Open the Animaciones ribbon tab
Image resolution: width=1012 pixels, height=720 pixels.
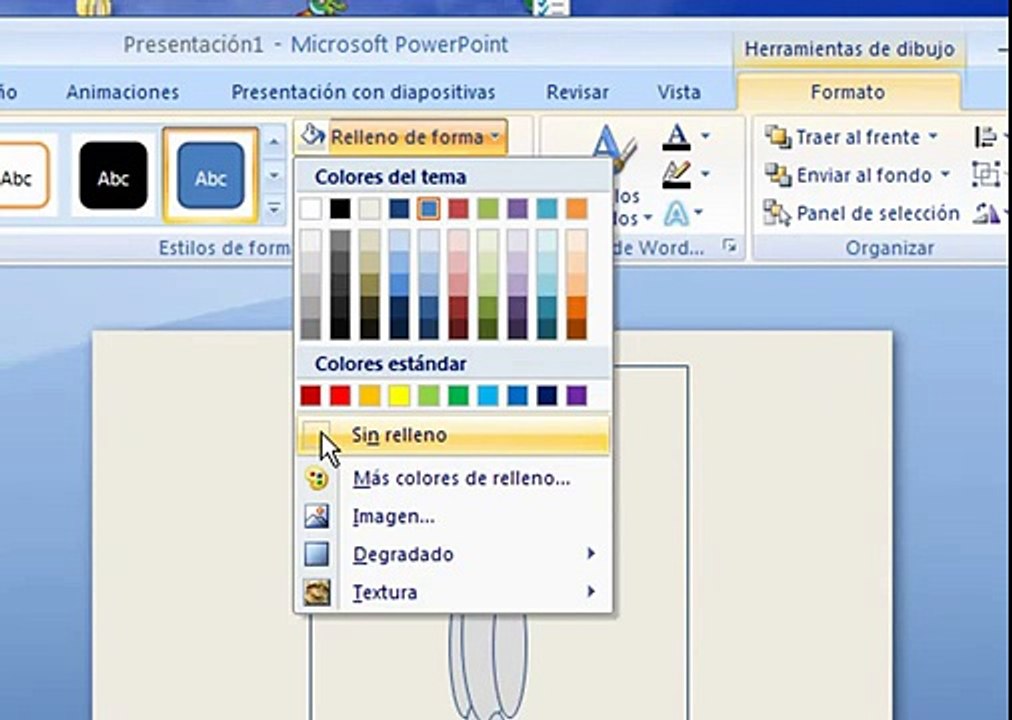pyautogui.click(x=123, y=92)
